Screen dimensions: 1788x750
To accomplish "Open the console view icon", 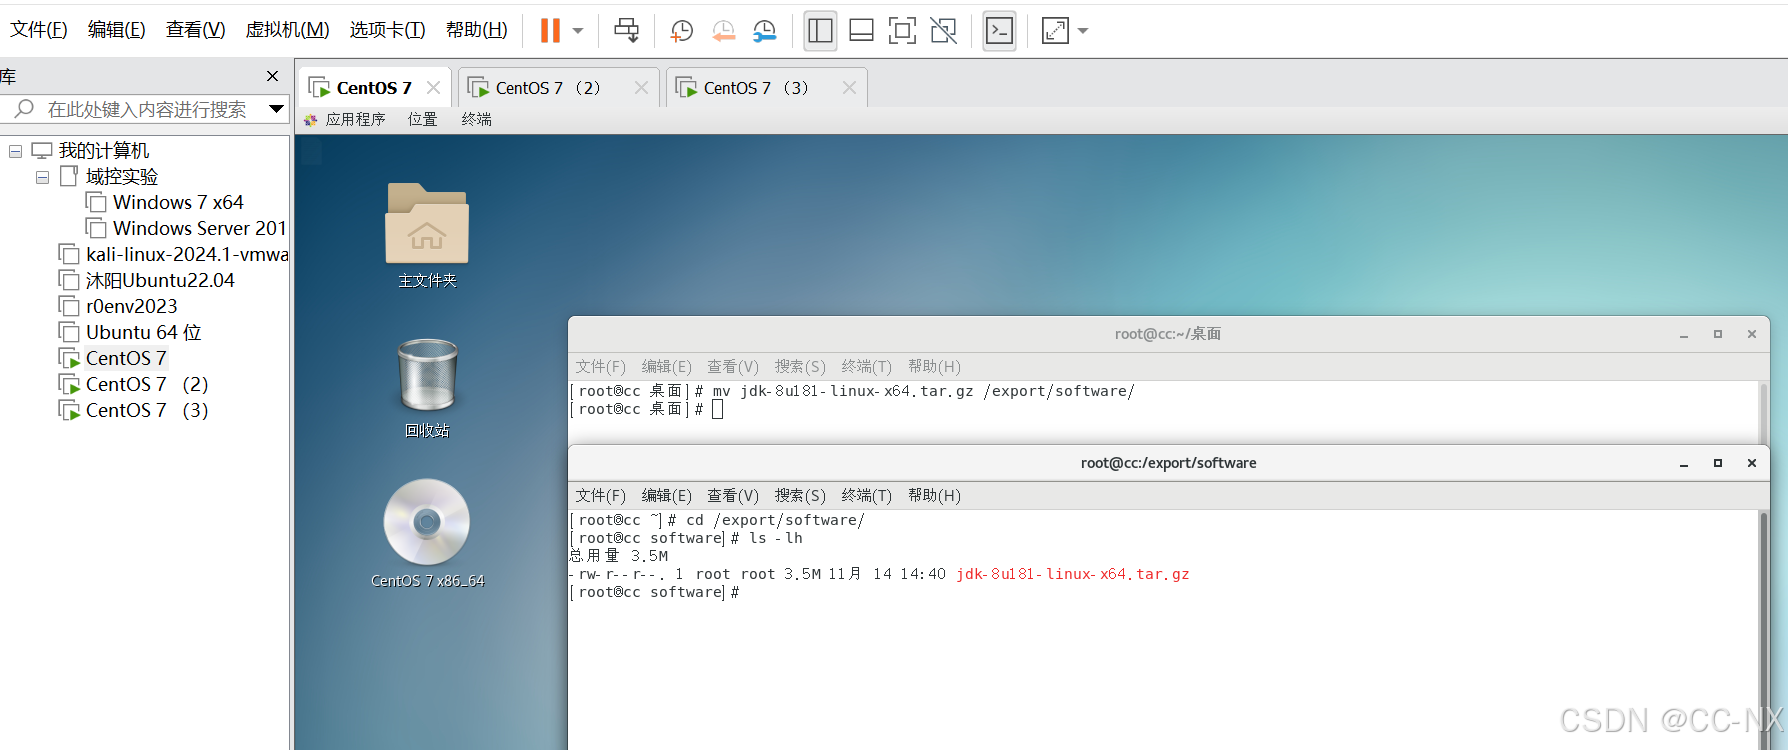I will click(999, 30).
